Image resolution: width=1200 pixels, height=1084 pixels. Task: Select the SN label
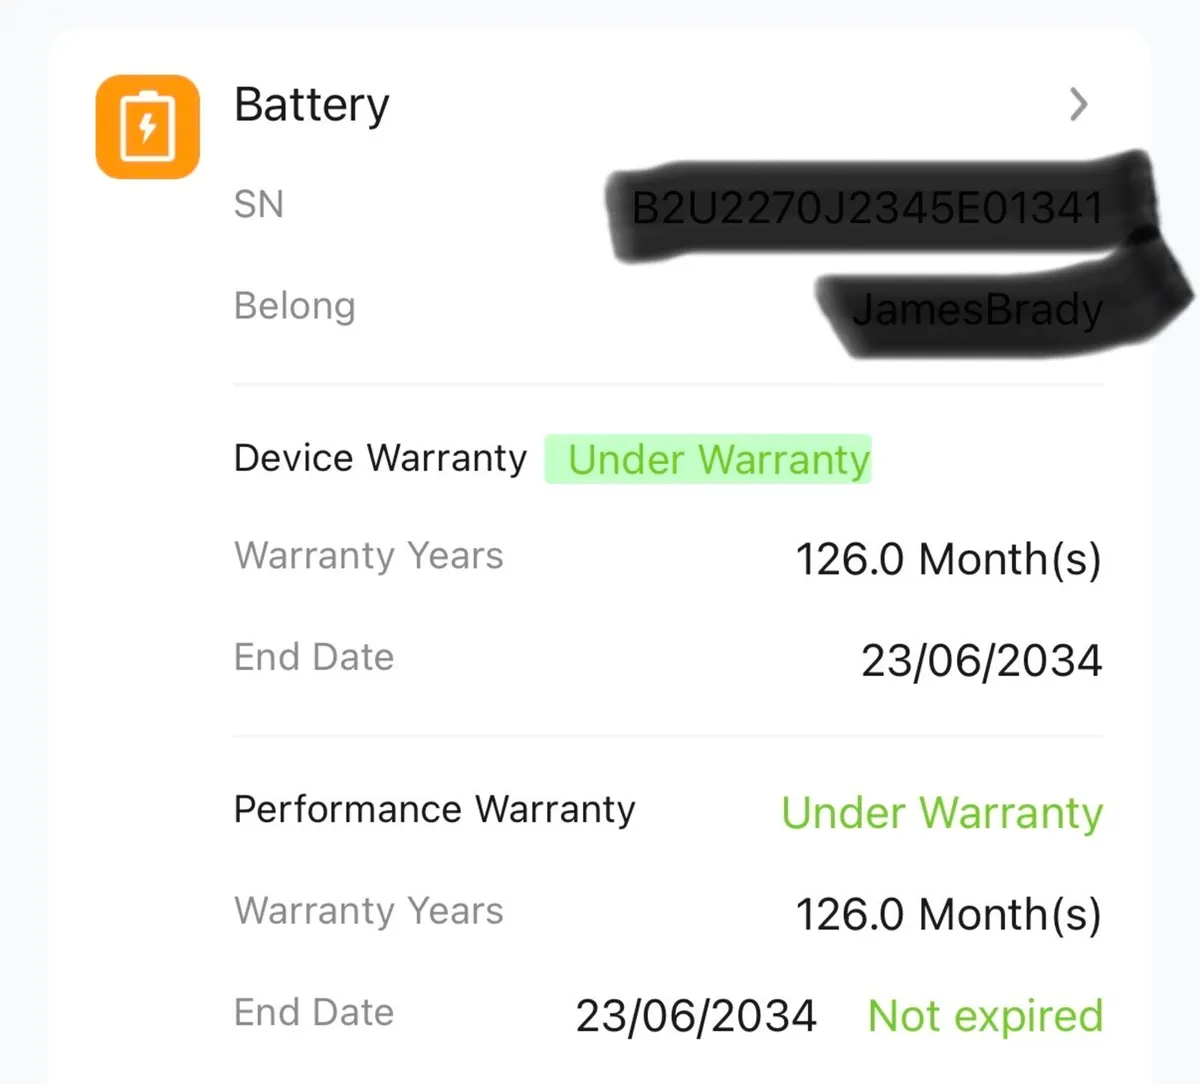click(259, 205)
